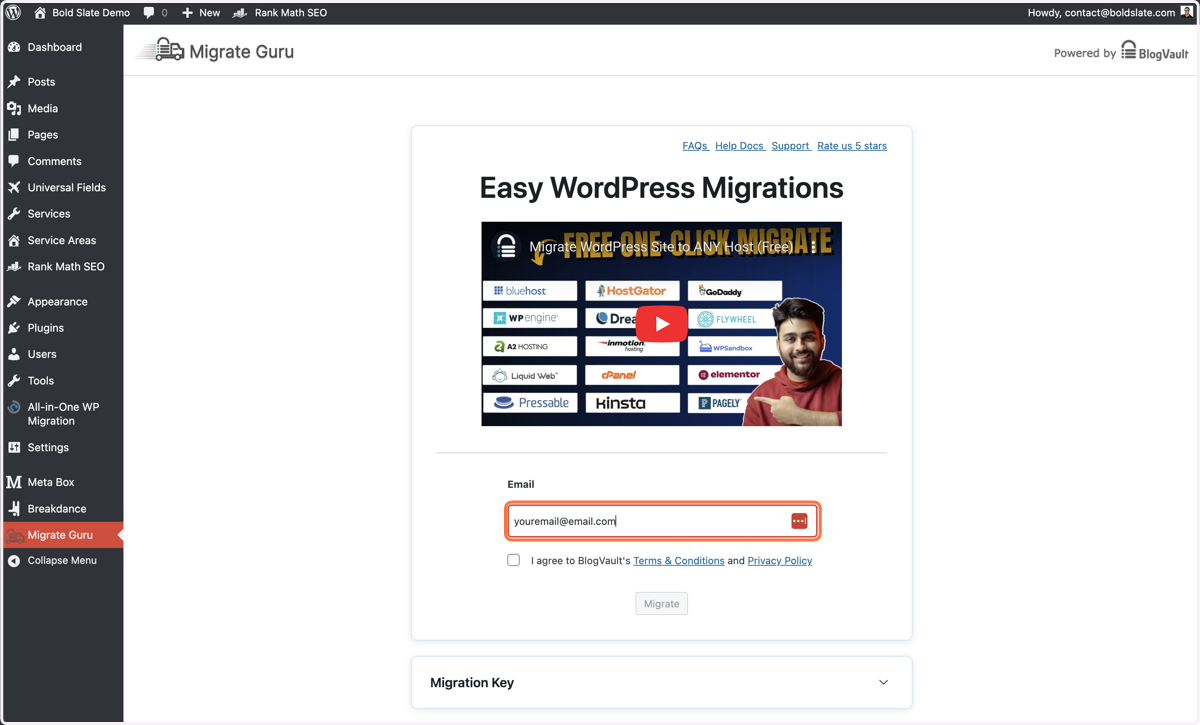Click the Service Areas house icon
The image size is (1200, 725).
click(x=14, y=240)
